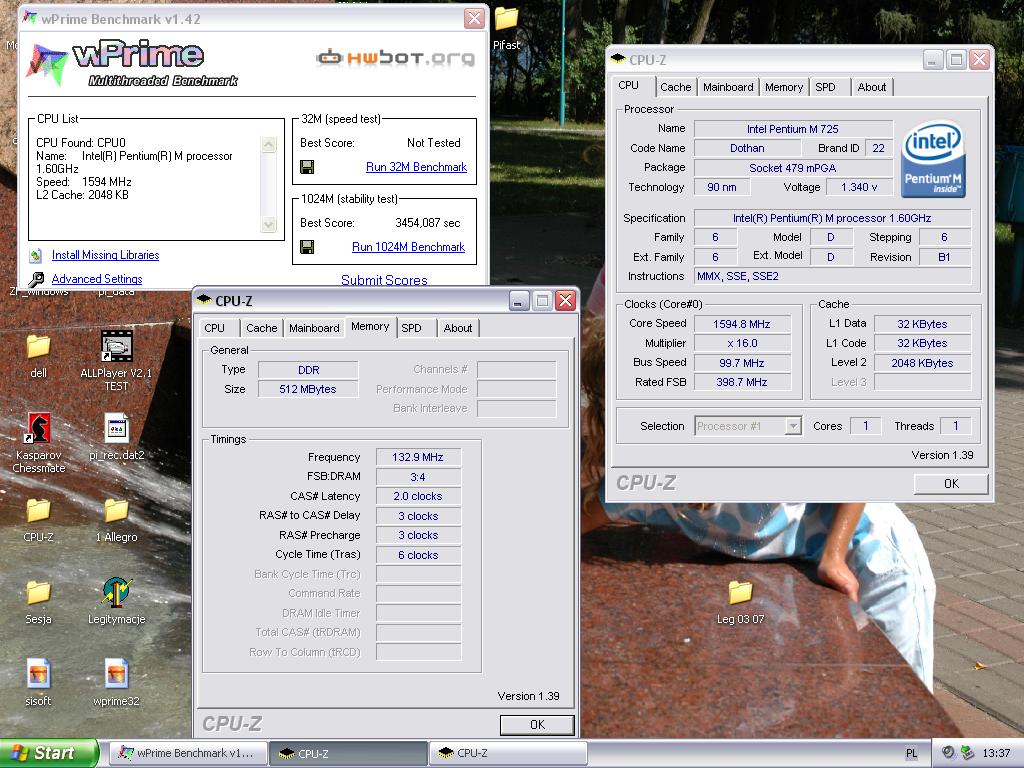Open the Processor #1 selection dropdown
The image size is (1024, 768).
pyautogui.click(x=793, y=426)
